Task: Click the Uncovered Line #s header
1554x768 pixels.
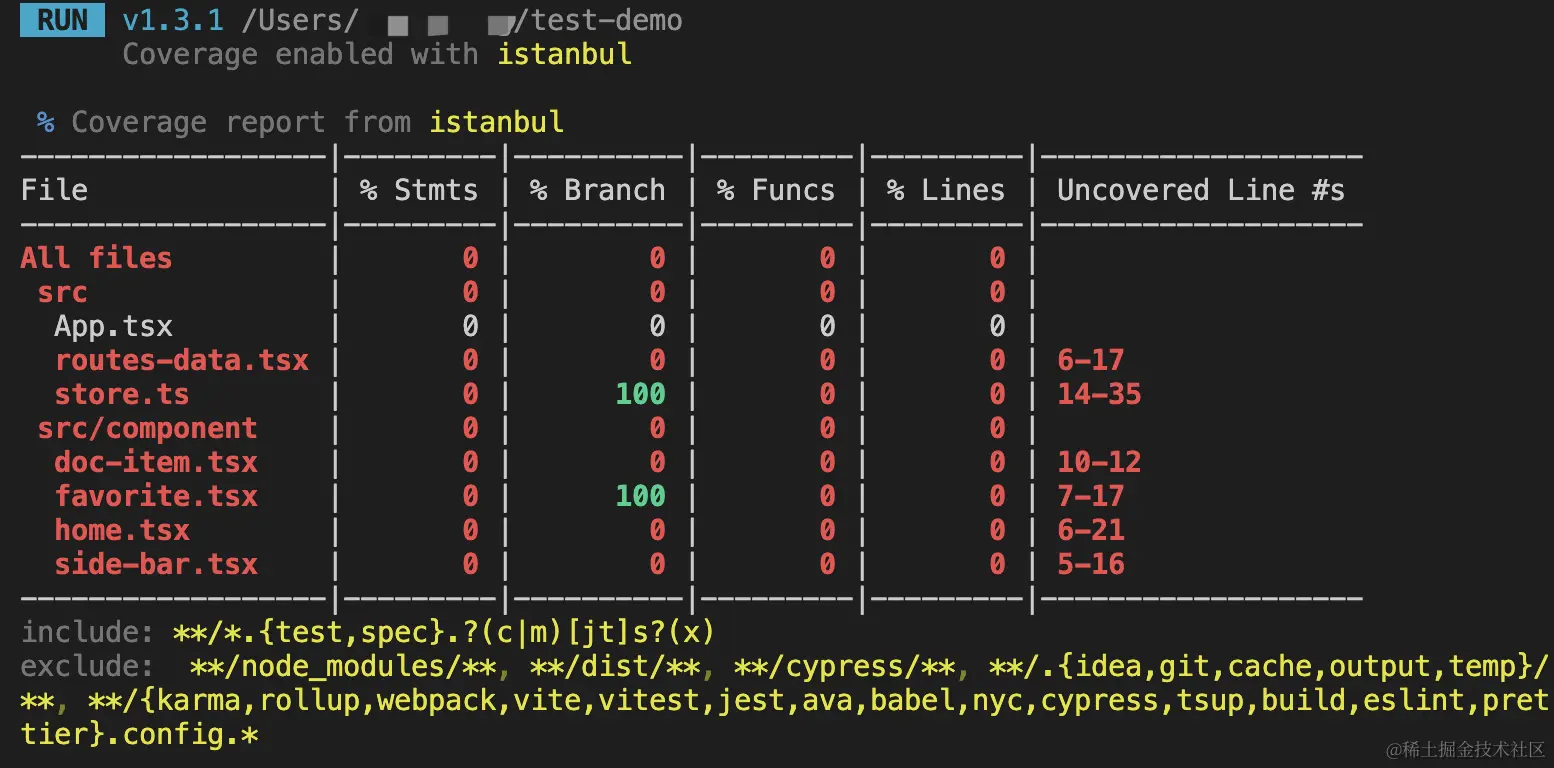Action: [1200, 190]
